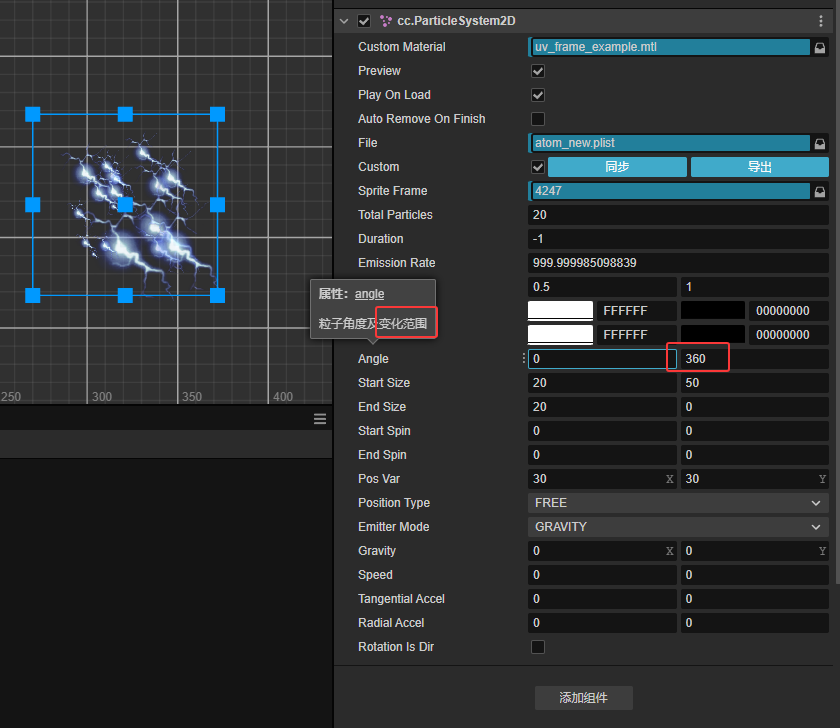Edit Gravity X value
The width and height of the screenshot is (840, 728).
[x=602, y=551]
